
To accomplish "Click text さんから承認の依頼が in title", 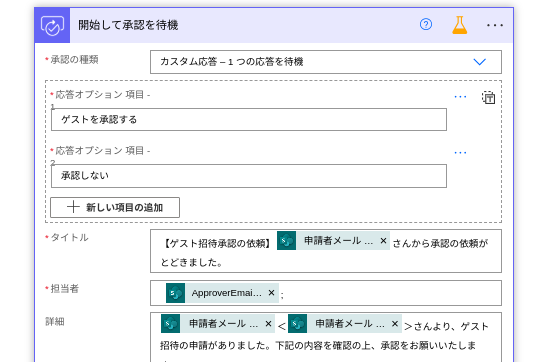I will (440, 243).
